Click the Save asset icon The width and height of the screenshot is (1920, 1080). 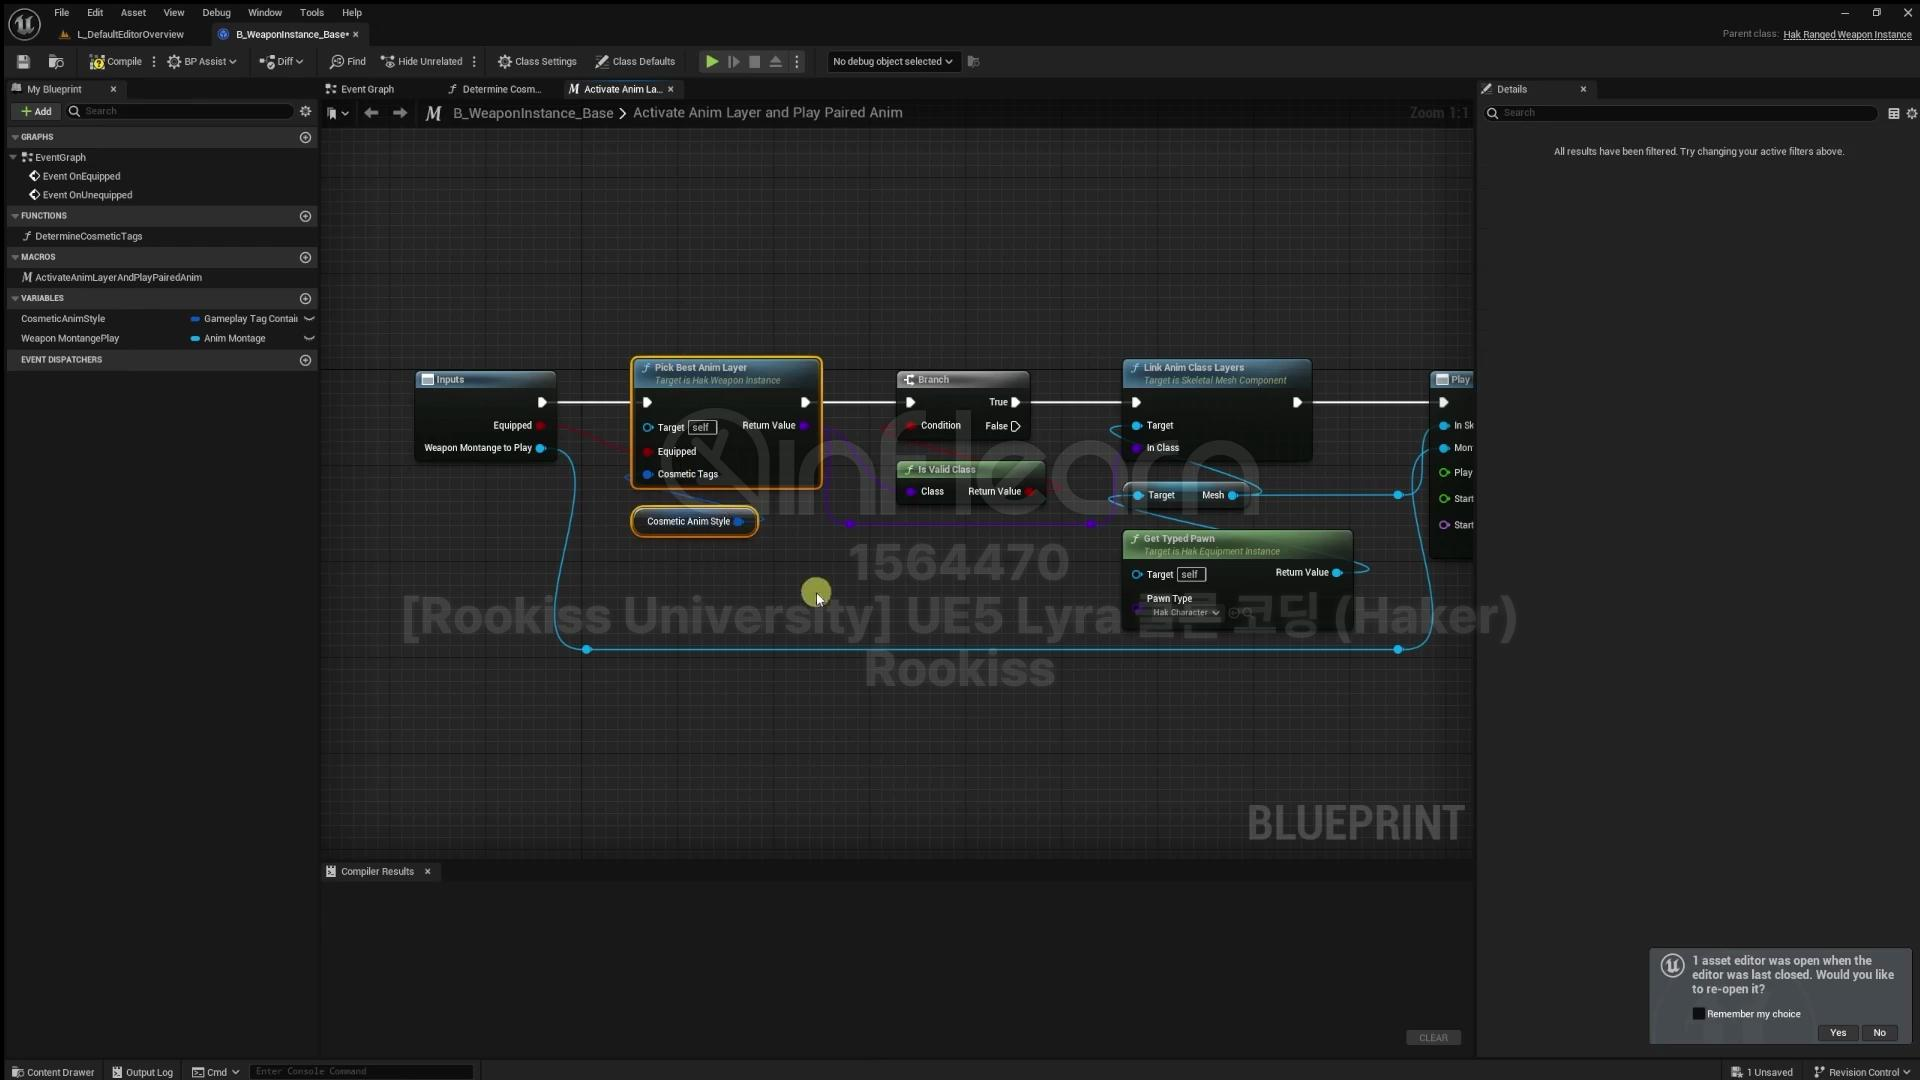[23, 62]
